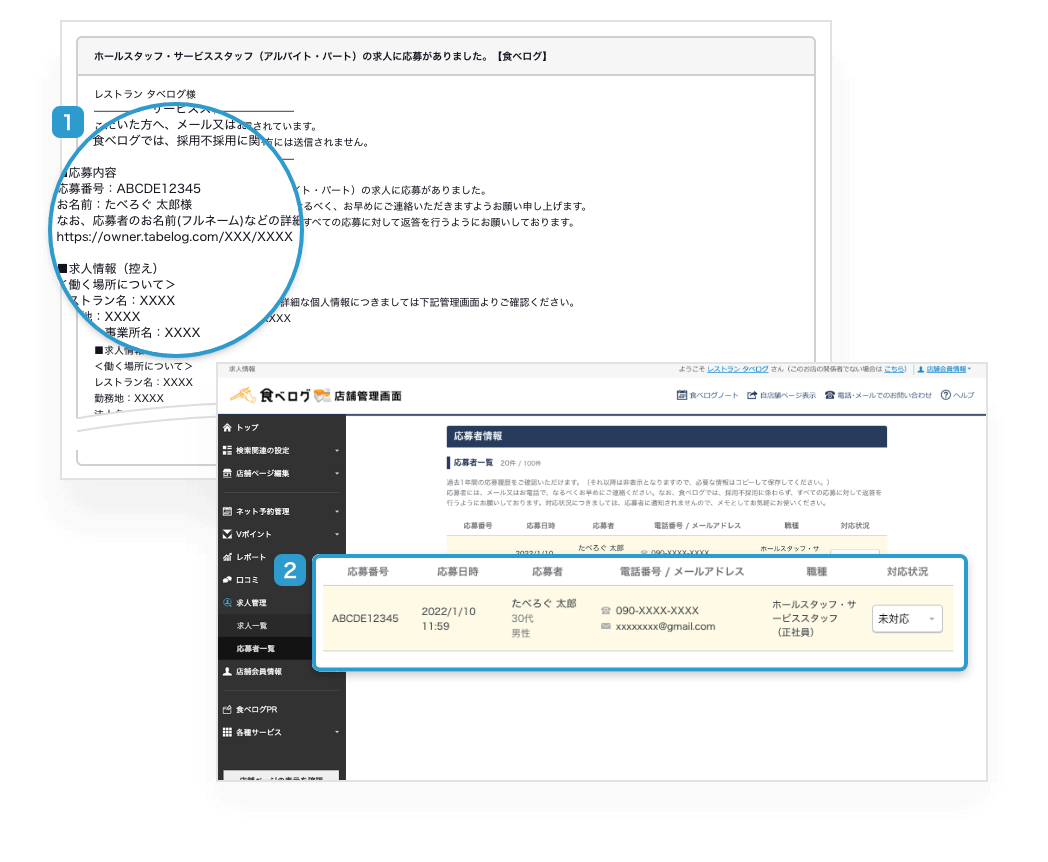
Task: Open the 店舗会員情報 dropdown at top right
Action: pyautogui.click(x=944, y=369)
